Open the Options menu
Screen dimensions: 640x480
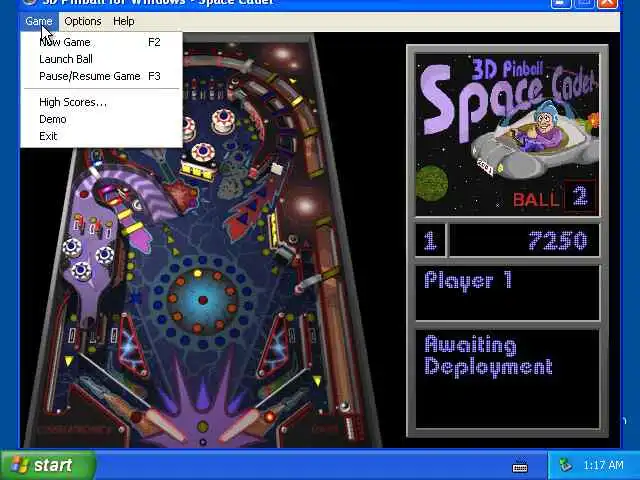(x=82, y=21)
